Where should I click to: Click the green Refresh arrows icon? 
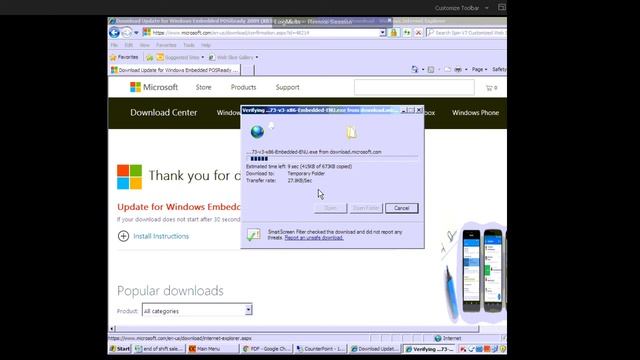tap(407, 33)
